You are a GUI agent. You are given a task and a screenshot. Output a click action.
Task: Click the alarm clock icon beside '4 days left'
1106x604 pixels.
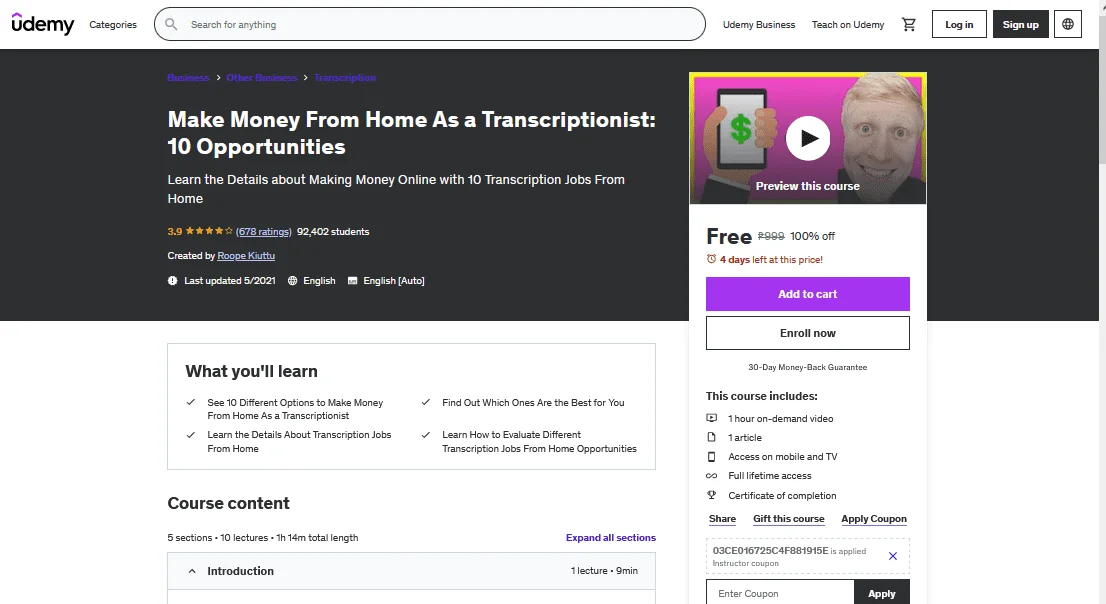711,259
